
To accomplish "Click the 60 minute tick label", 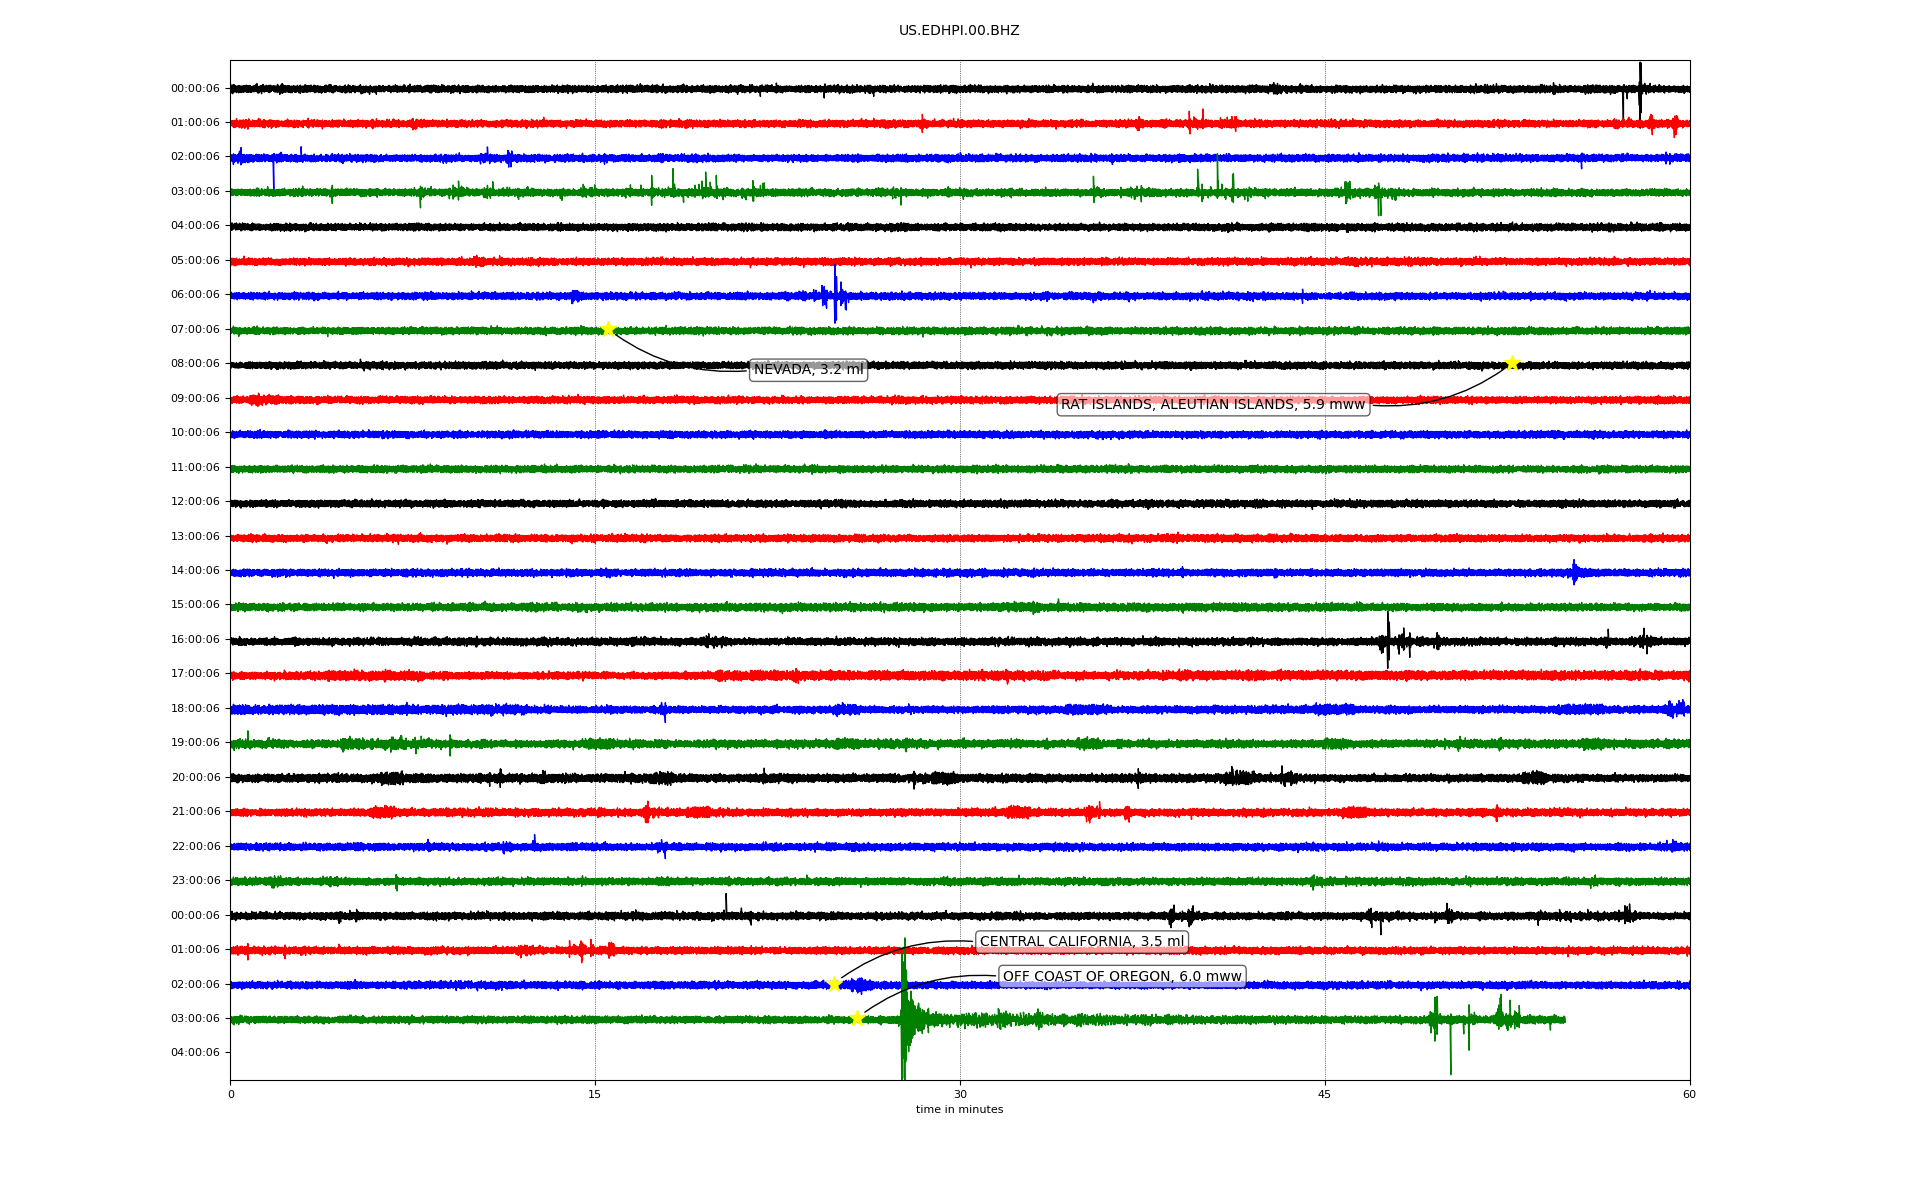I will pyautogui.click(x=1689, y=1094).
